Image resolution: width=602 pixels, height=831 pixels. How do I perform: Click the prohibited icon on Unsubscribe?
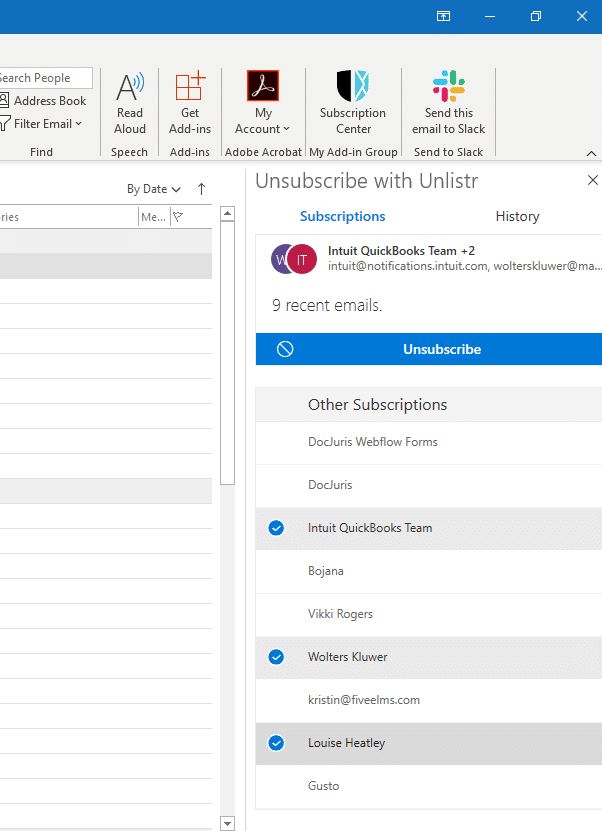point(285,349)
